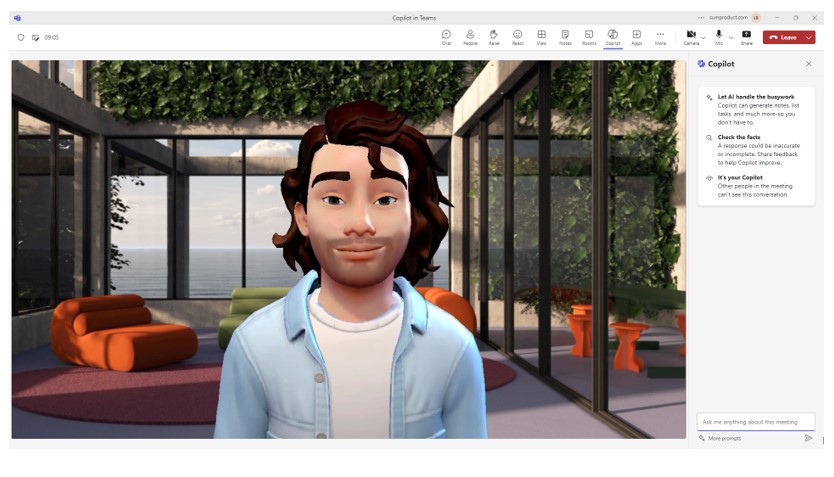Open the React emoji menu
This screenshot has height=477, width=834.
pyautogui.click(x=518, y=36)
